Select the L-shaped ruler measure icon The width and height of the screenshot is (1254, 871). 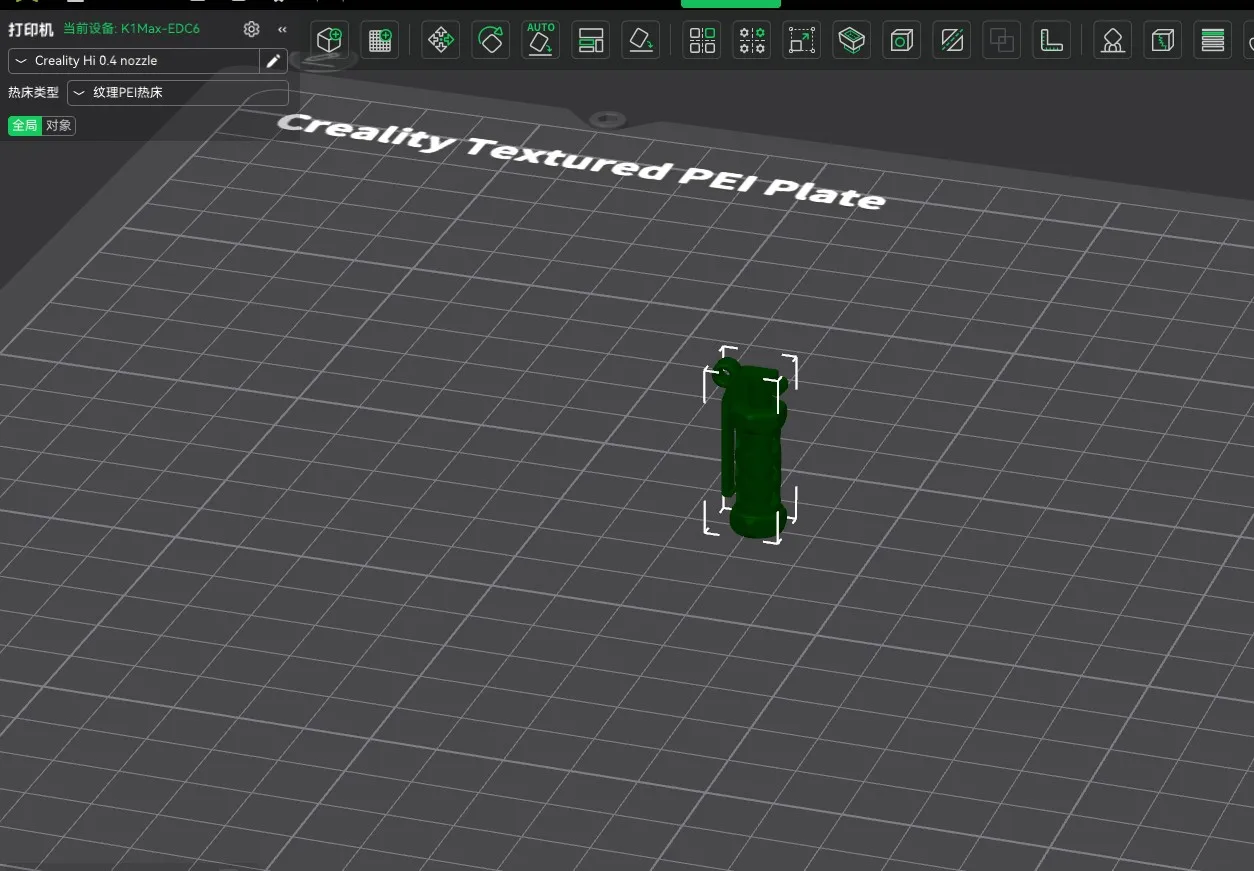point(1051,40)
